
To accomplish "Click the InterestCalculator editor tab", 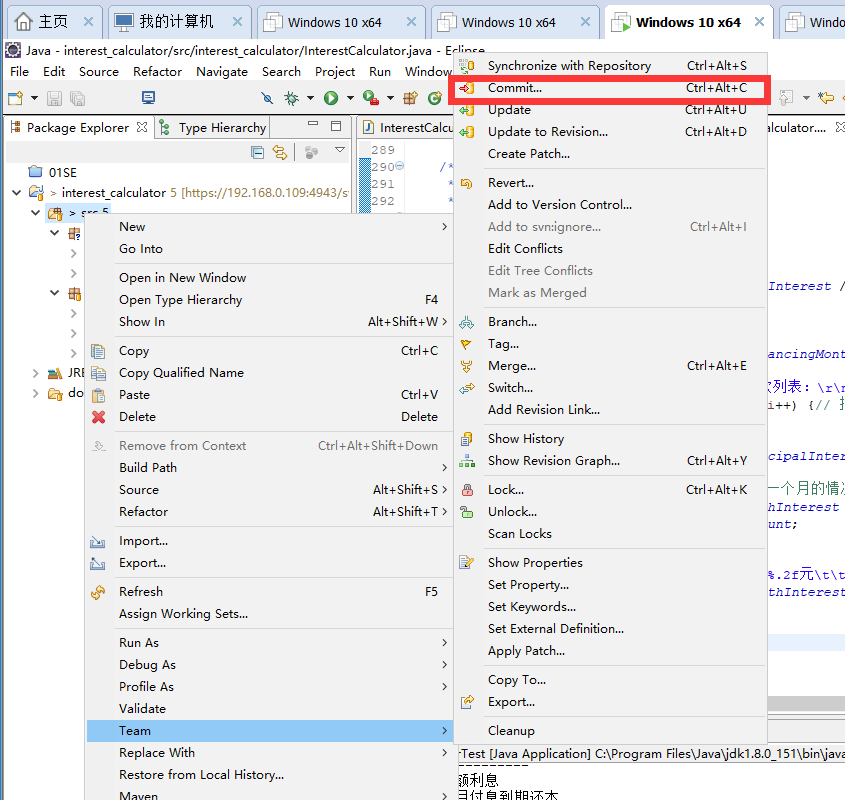I will point(407,128).
